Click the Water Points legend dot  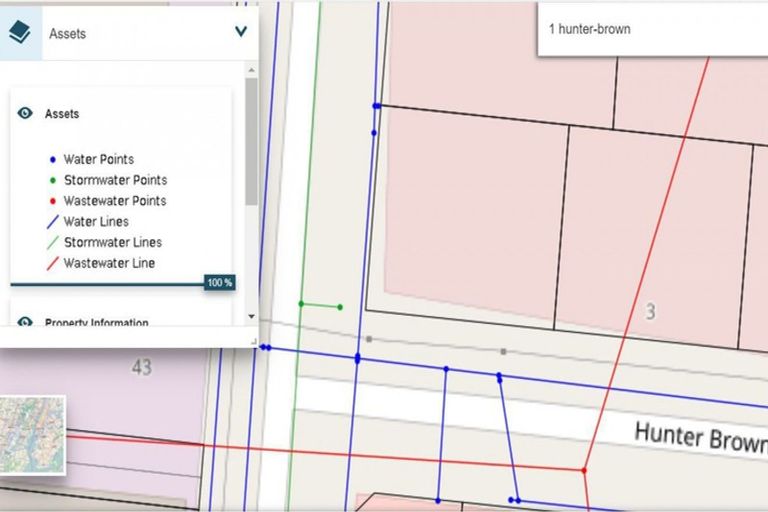[x=52, y=160]
